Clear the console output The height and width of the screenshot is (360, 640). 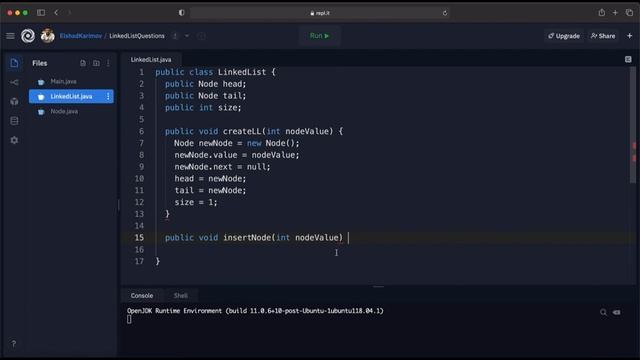[x=616, y=312]
